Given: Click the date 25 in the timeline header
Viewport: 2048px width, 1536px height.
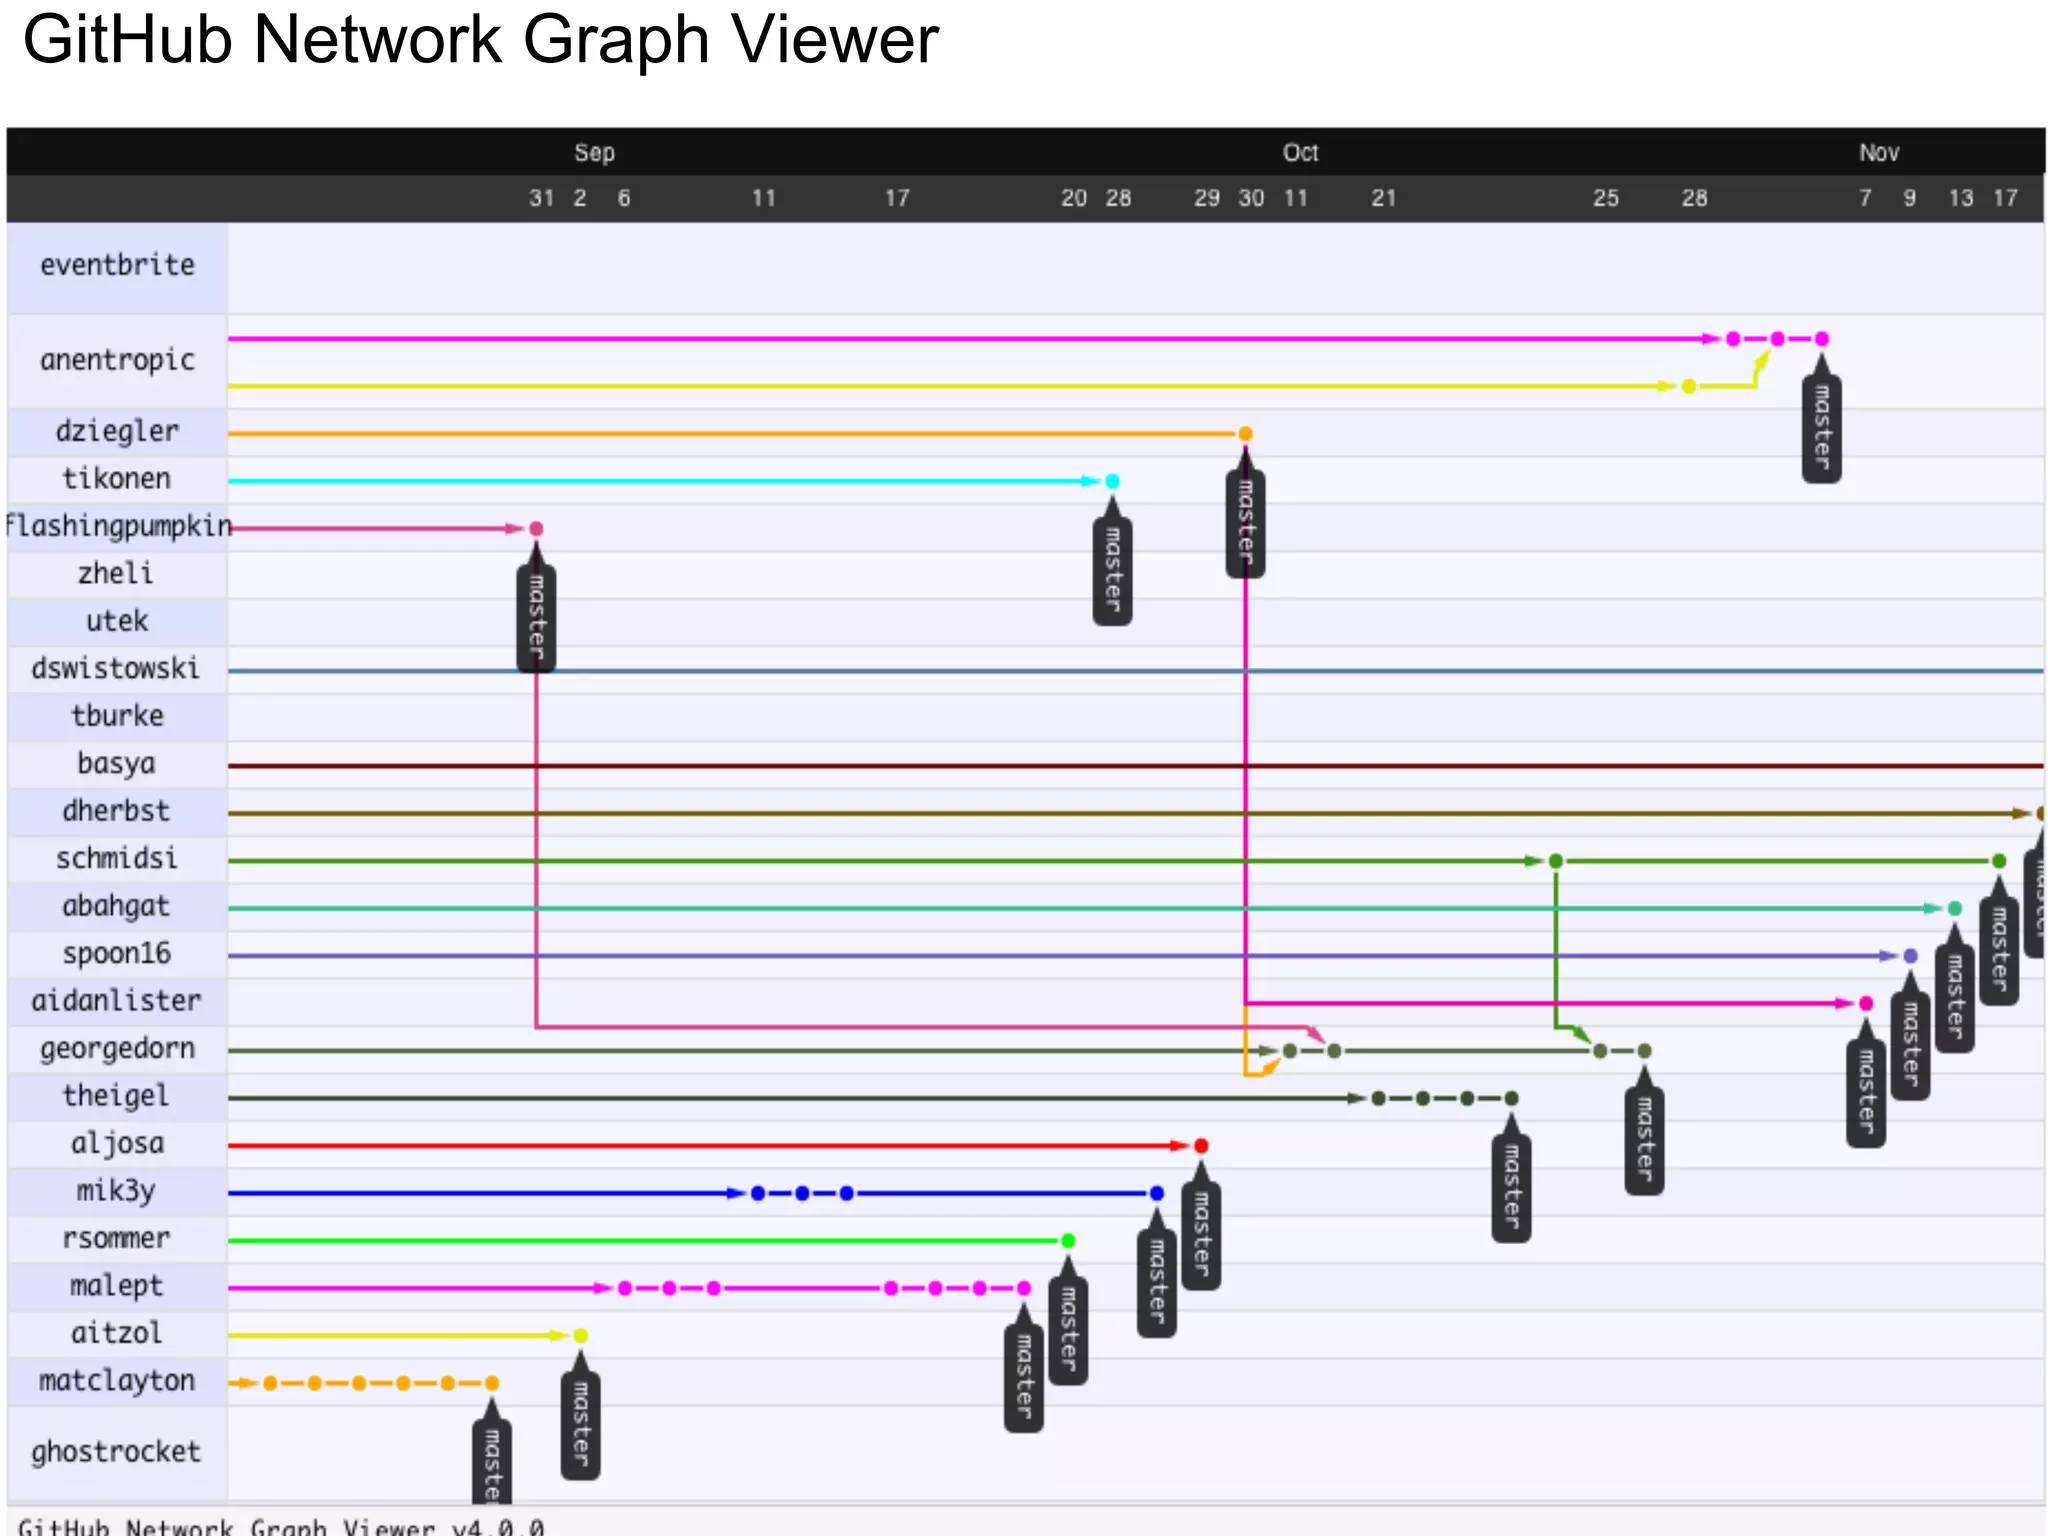Looking at the screenshot, I should coord(1605,198).
